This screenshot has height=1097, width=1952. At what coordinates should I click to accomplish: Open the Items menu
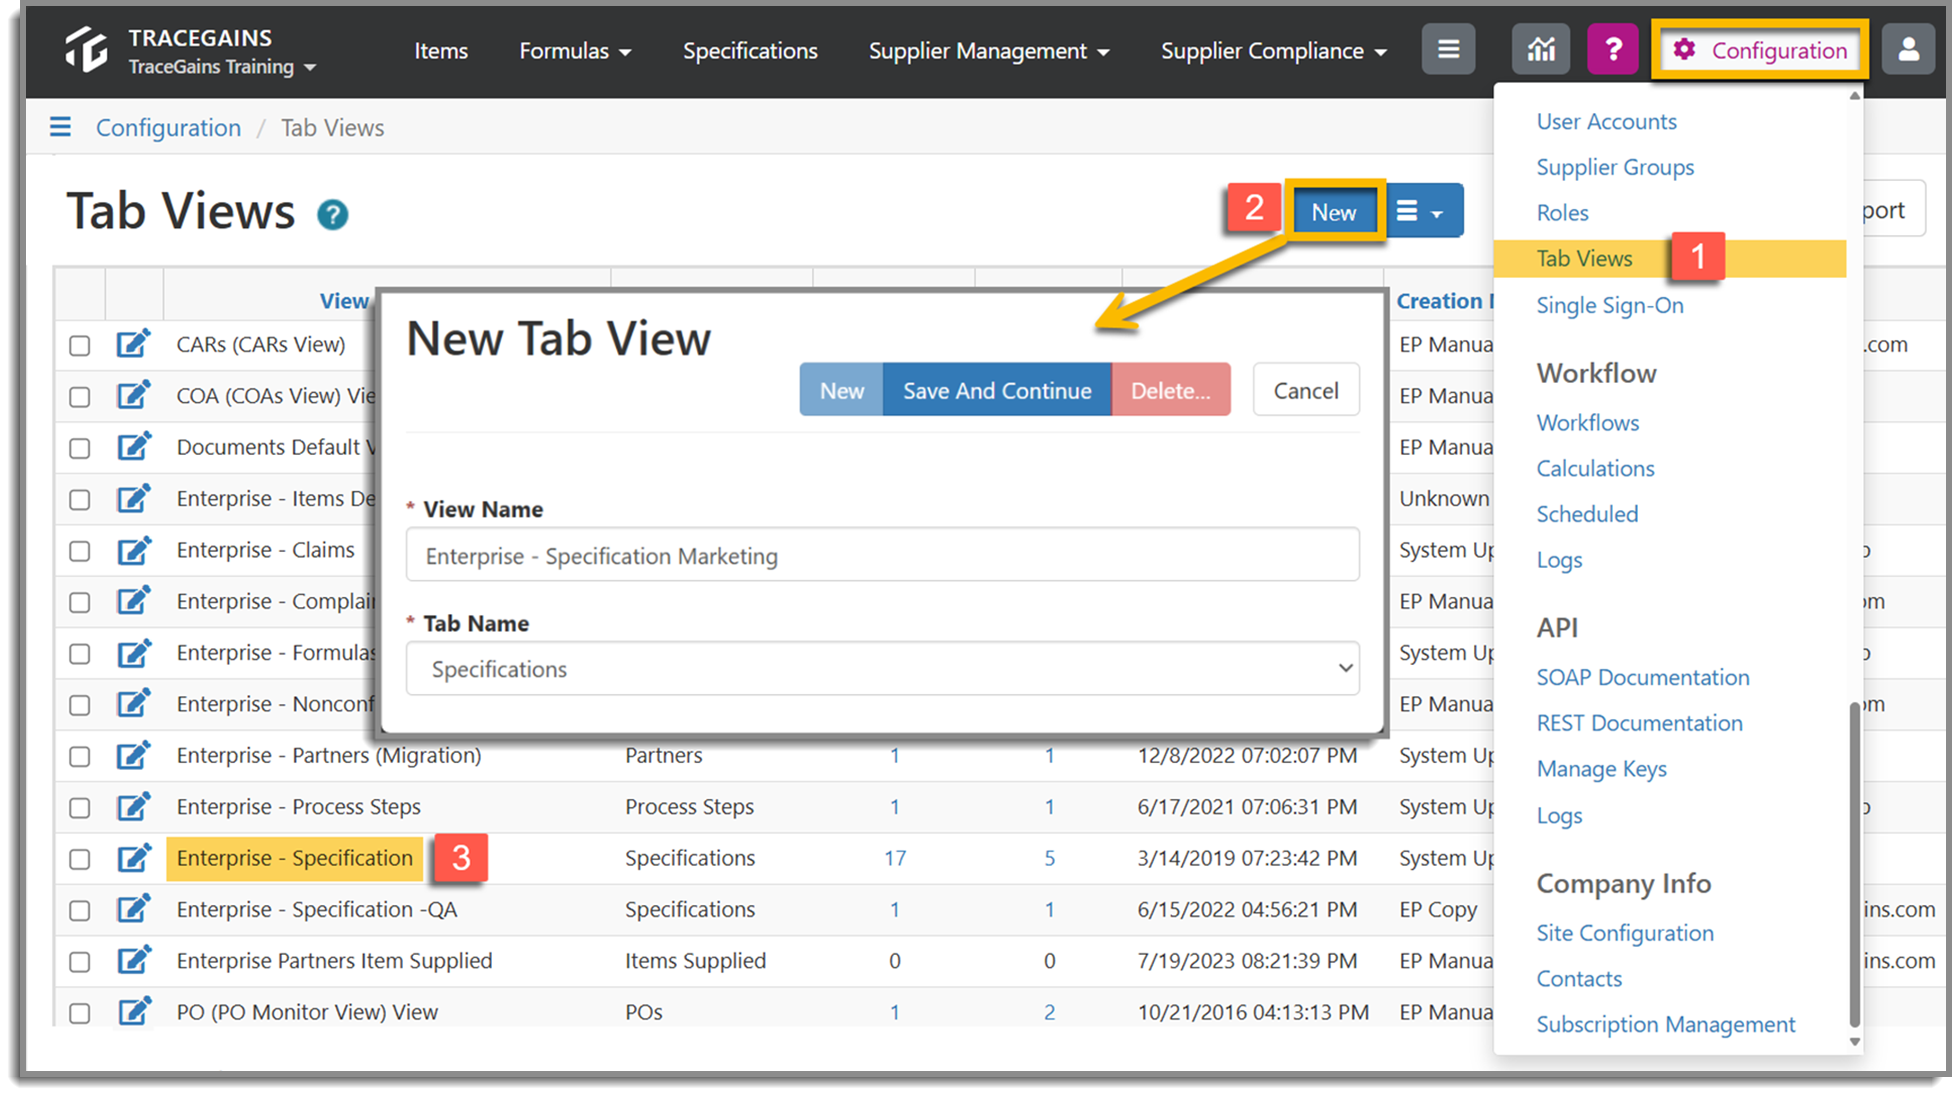[441, 50]
